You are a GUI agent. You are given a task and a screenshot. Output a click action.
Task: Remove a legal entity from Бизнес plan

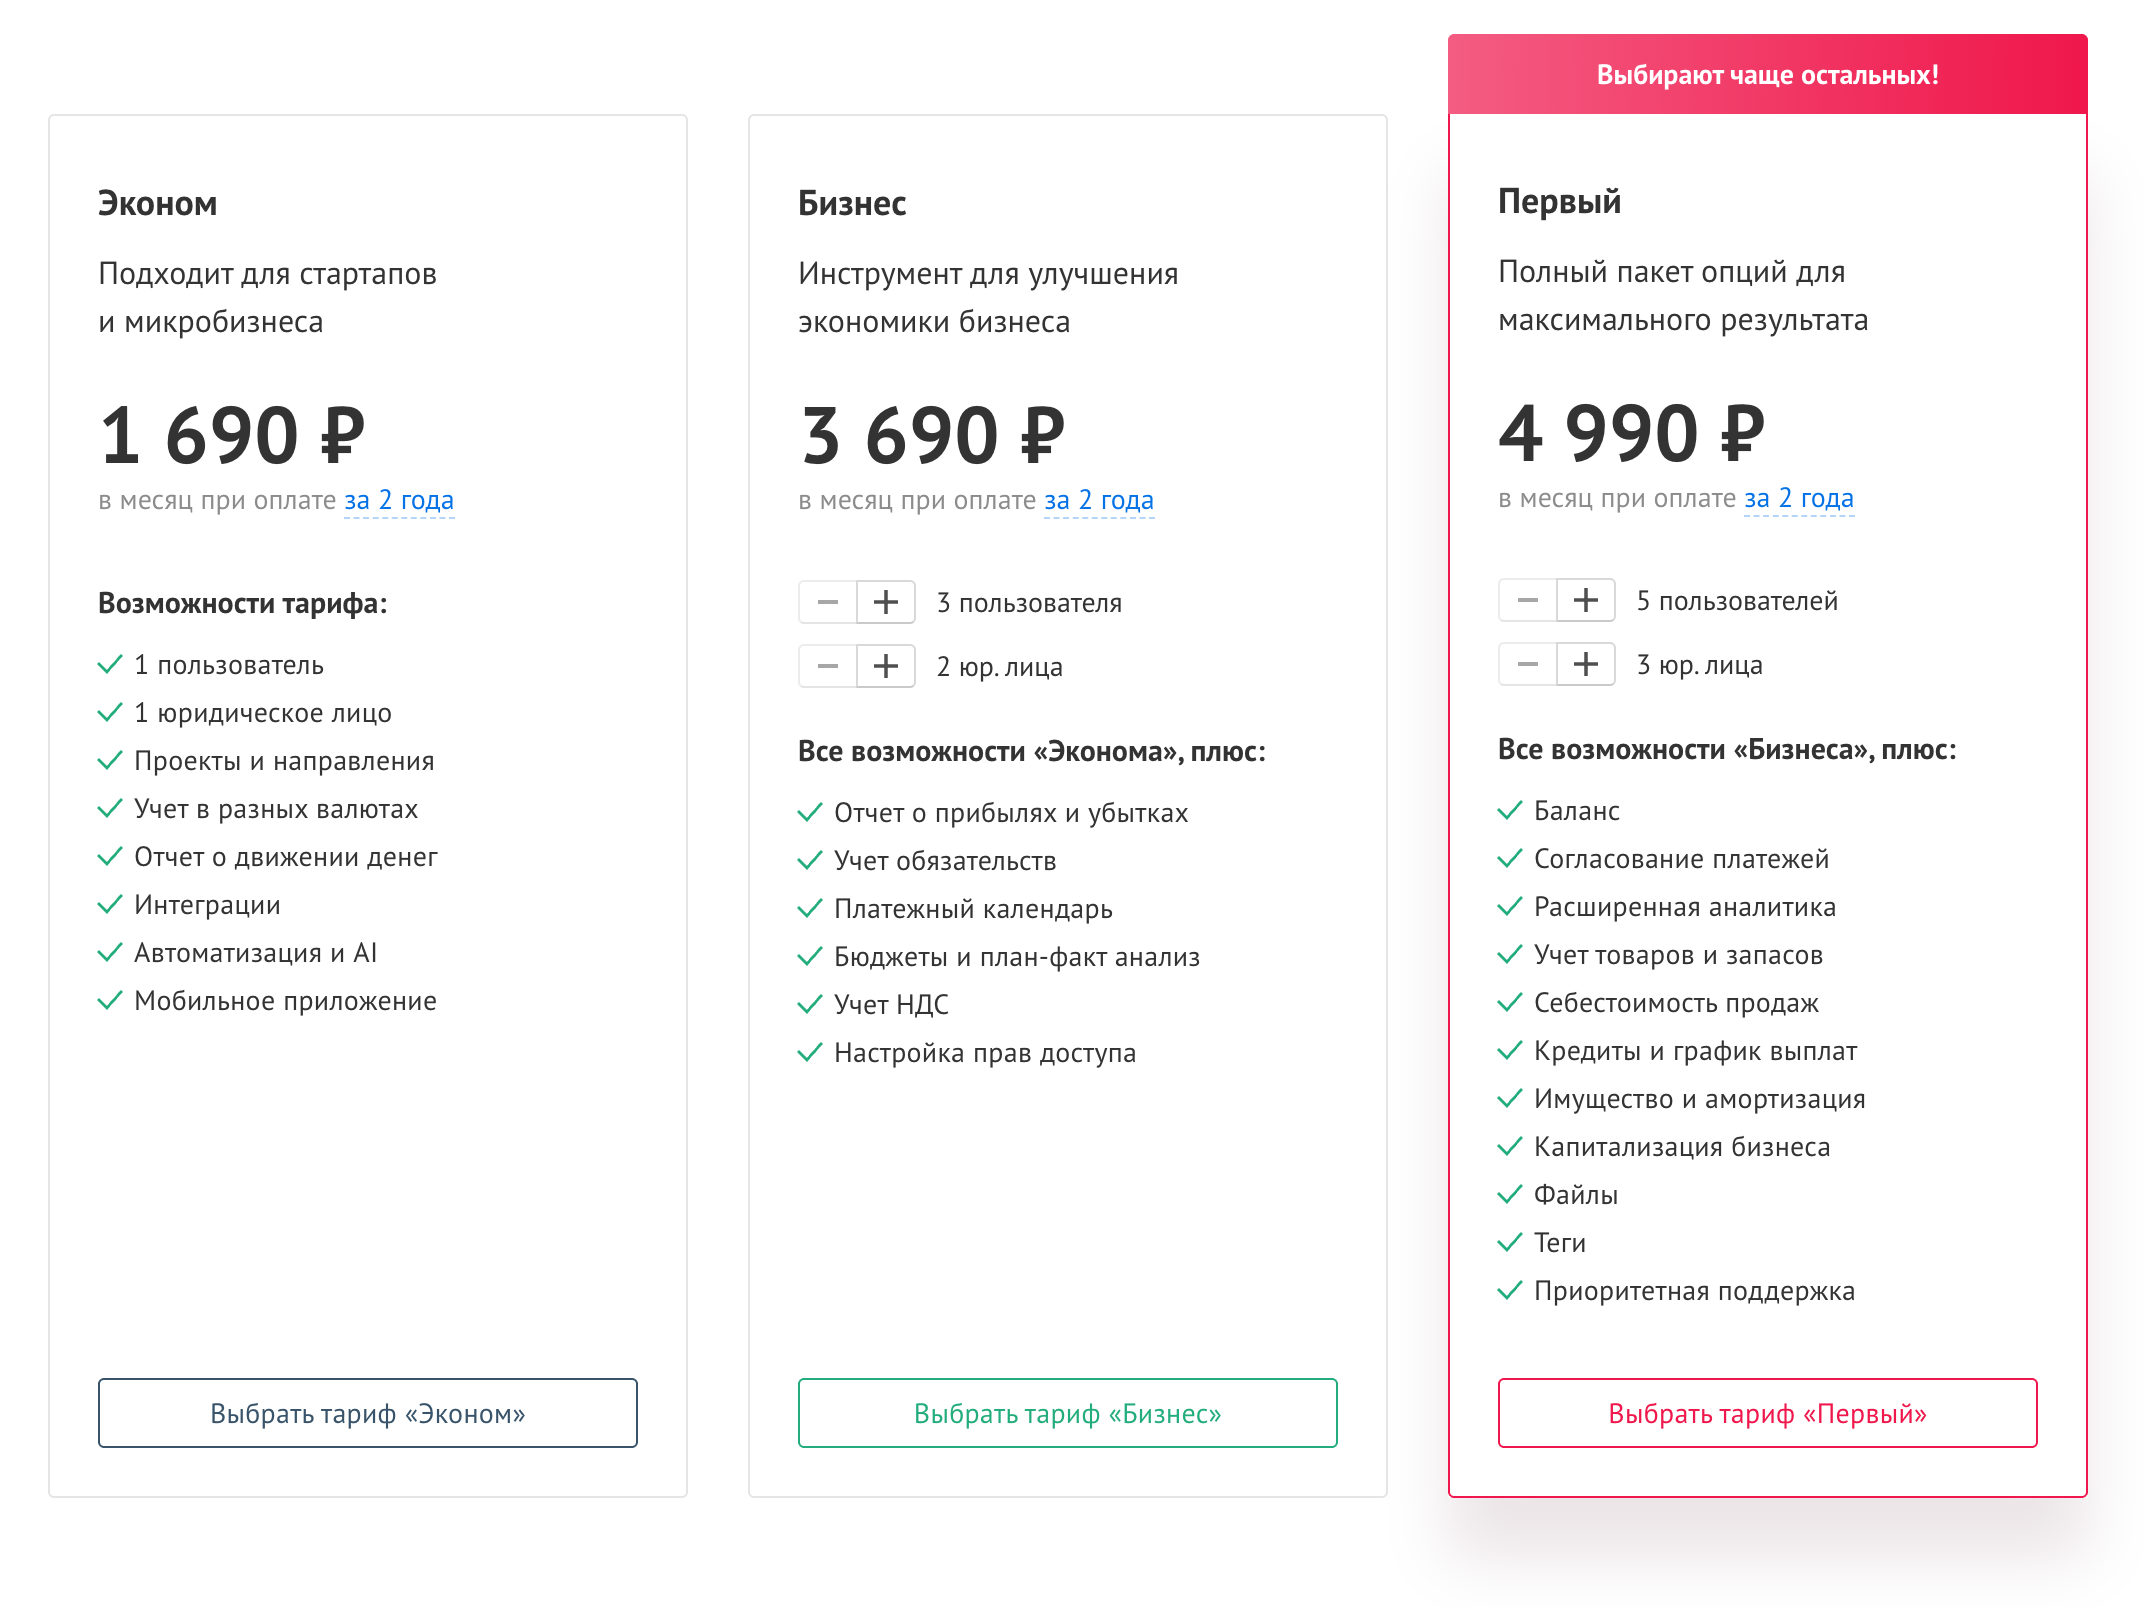coord(828,666)
